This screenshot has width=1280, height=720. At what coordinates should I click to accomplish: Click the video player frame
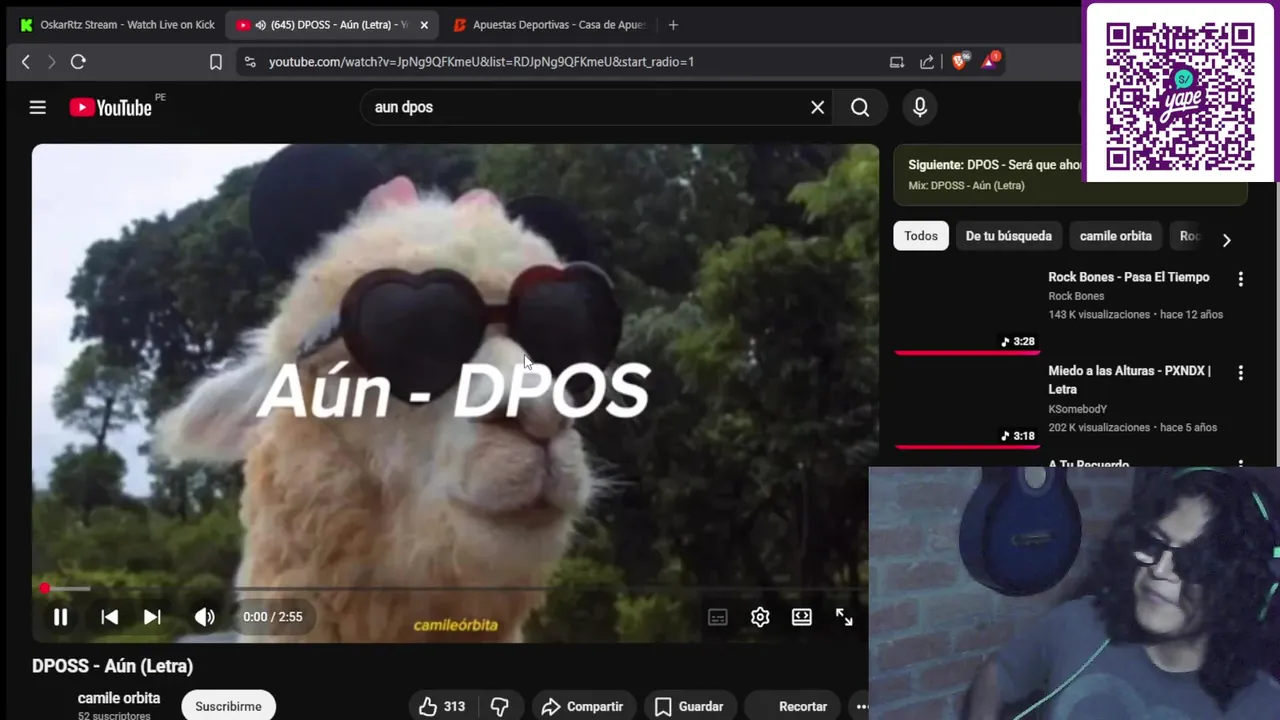pos(455,392)
